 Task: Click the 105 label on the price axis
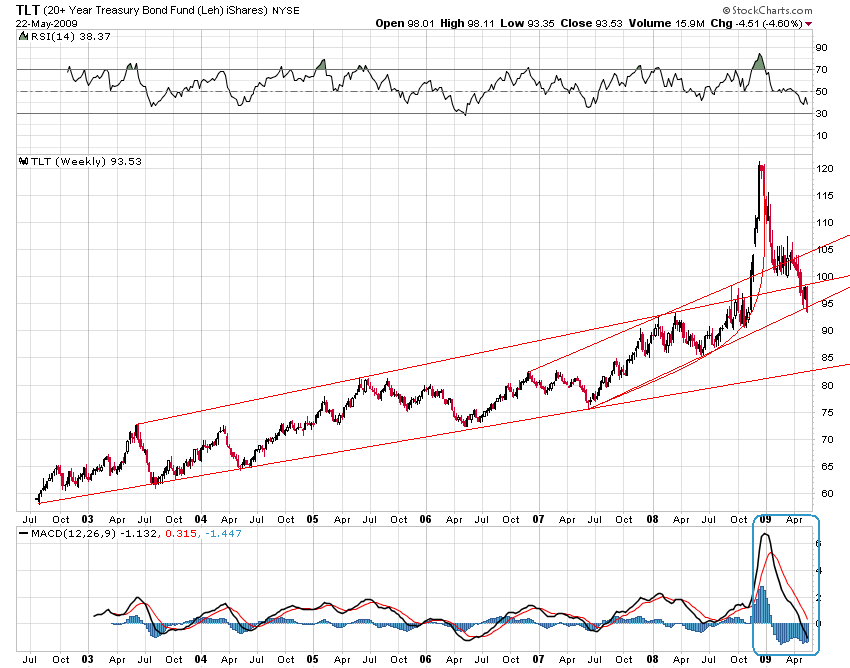pyautogui.click(x=825, y=249)
